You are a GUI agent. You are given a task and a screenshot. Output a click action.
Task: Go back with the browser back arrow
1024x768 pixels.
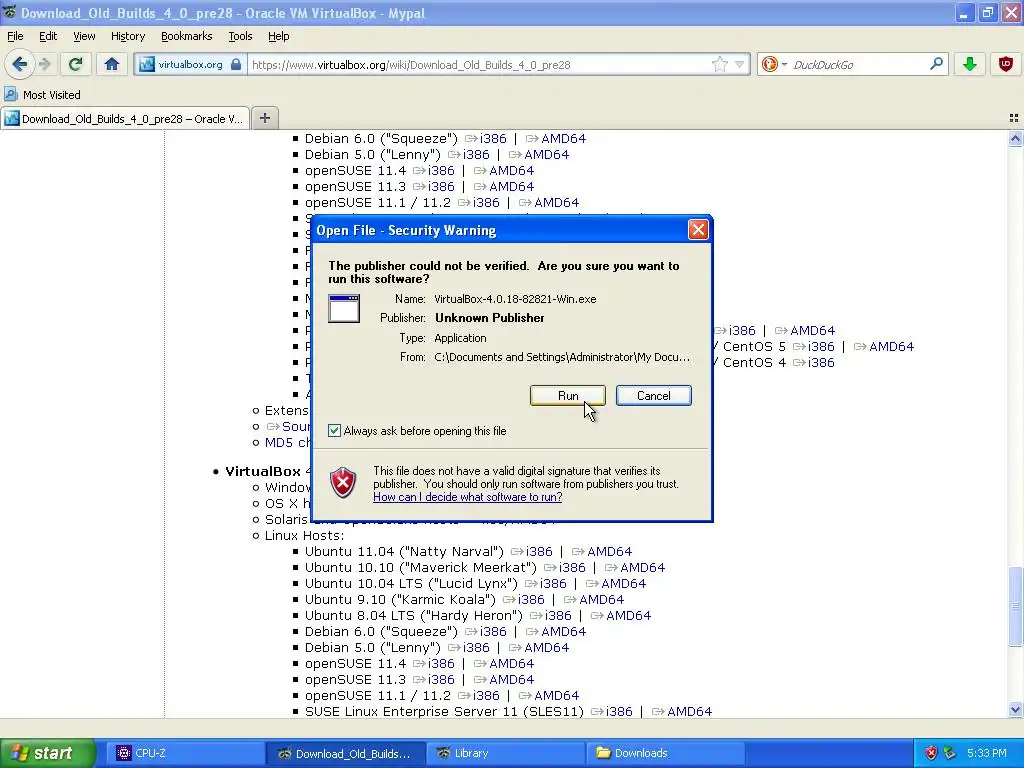coord(19,64)
